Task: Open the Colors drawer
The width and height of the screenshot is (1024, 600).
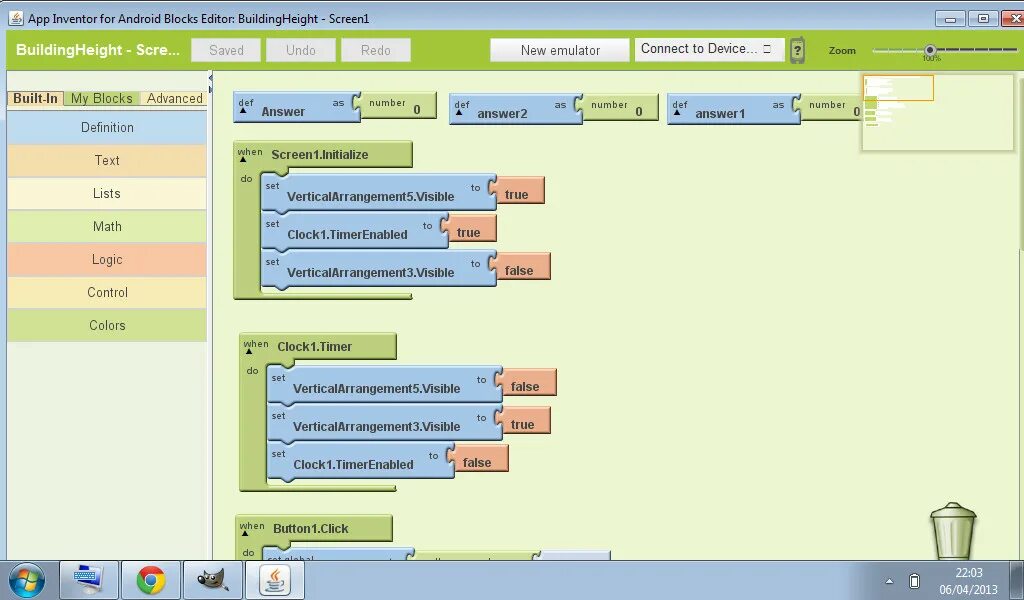Action: (x=107, y=325)
